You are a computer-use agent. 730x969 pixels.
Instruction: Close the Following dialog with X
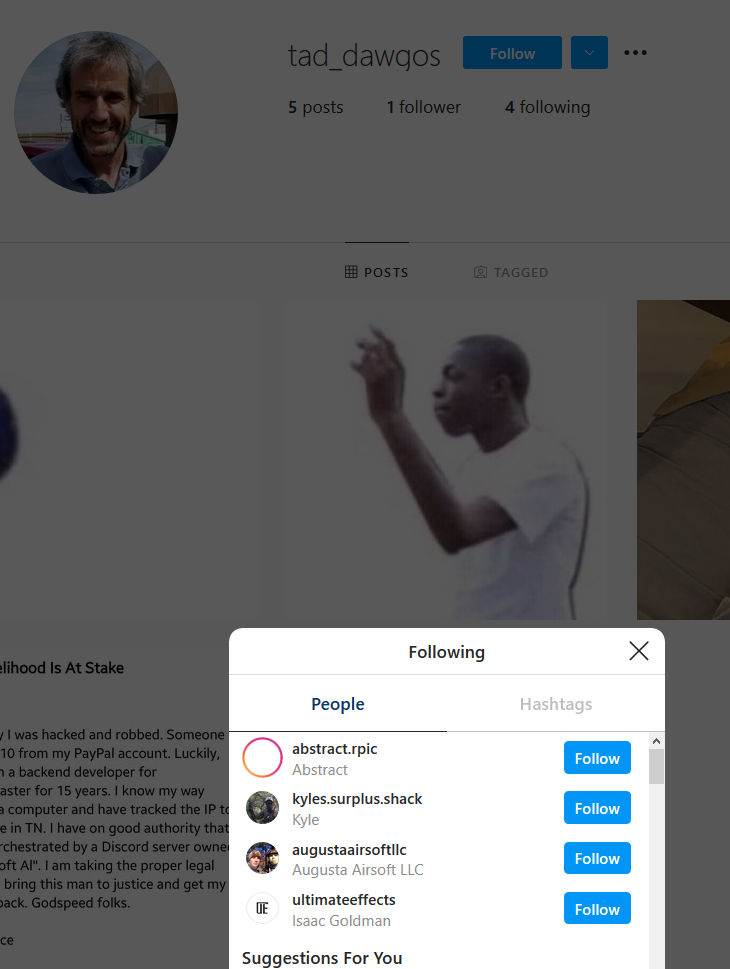tap(639, 651)
